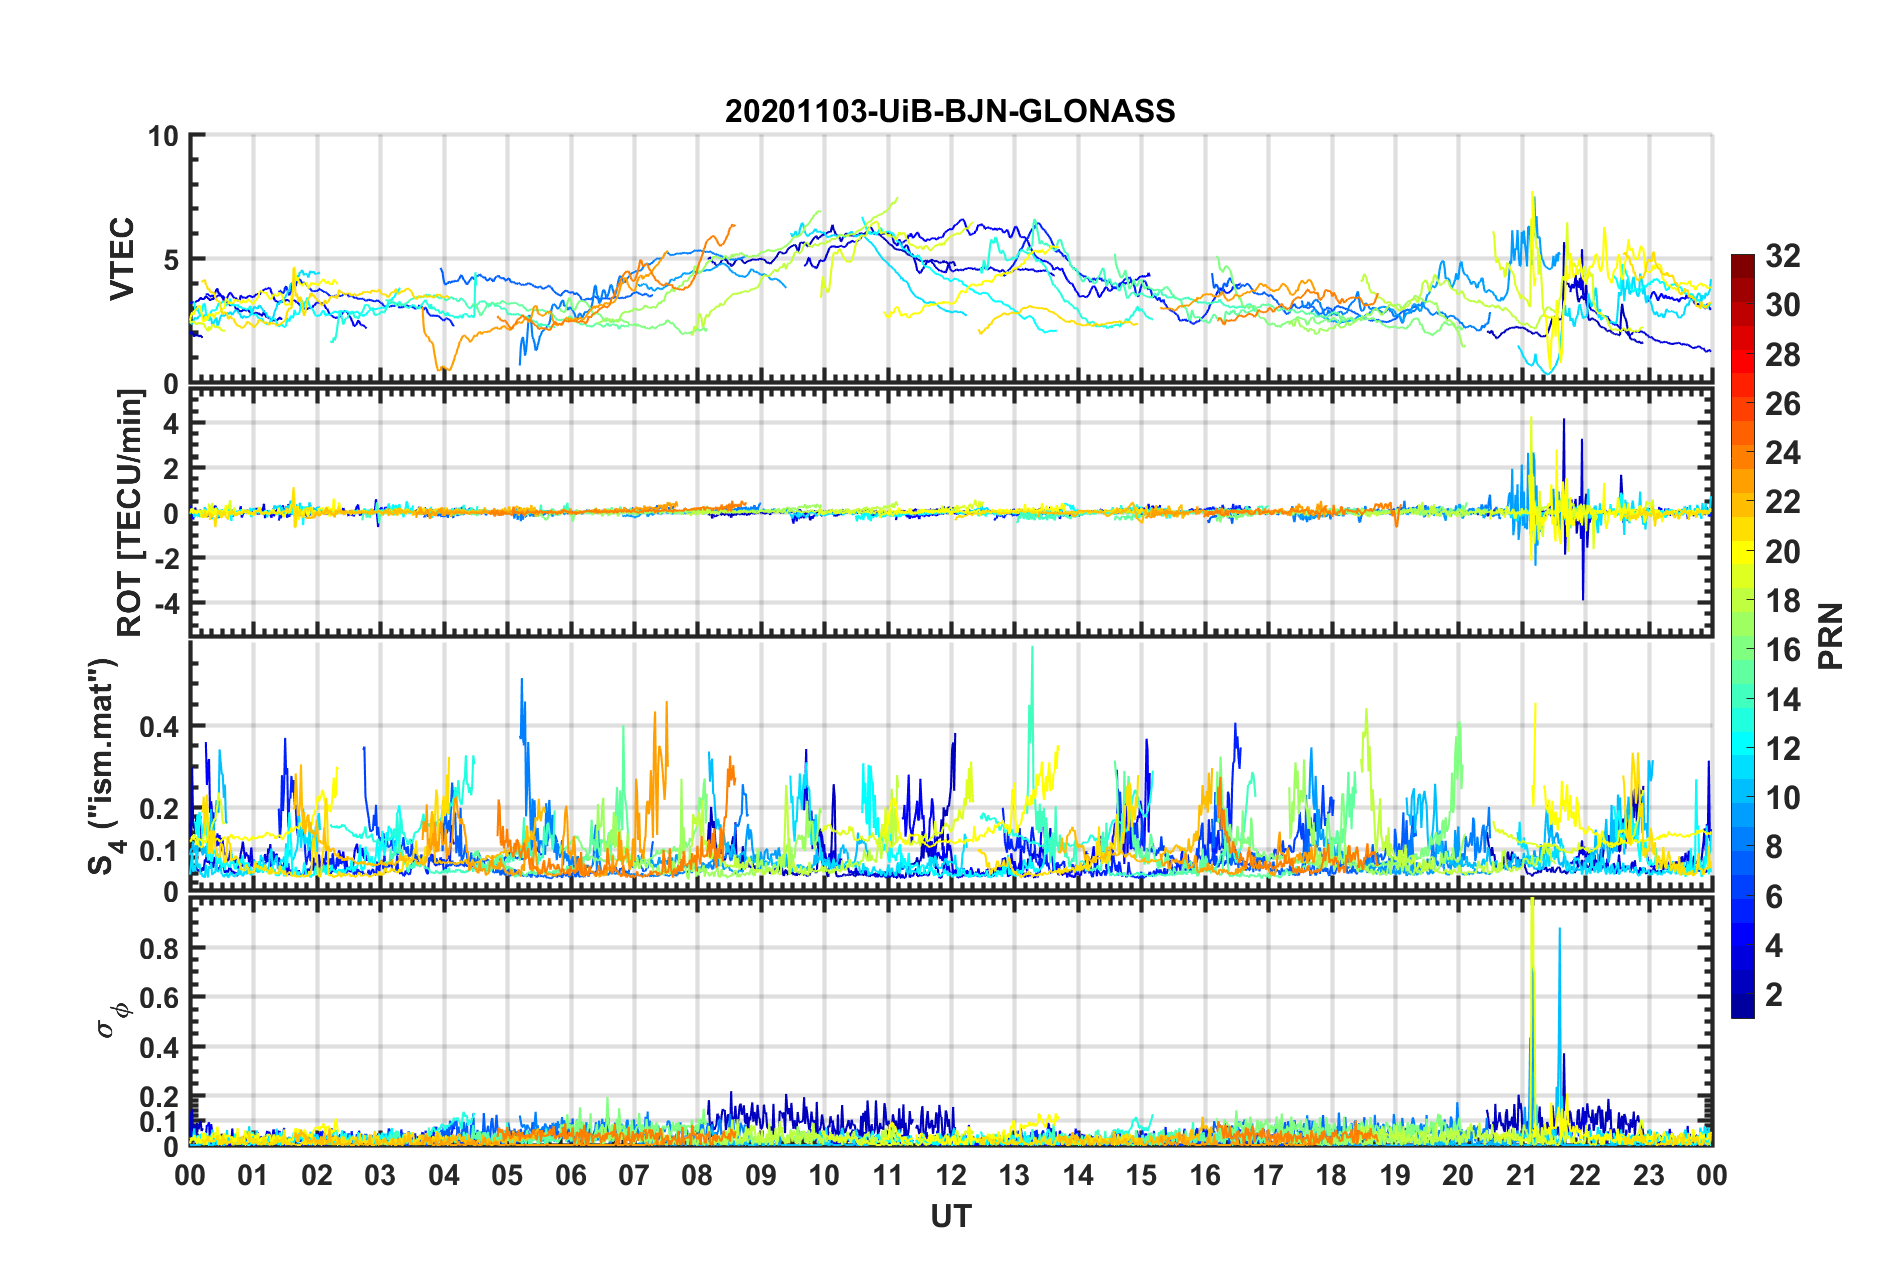The width and height of the screenshot is (1902, 1272).
Task: Click ROT axis tick label -4
Action: pos(165,603)
